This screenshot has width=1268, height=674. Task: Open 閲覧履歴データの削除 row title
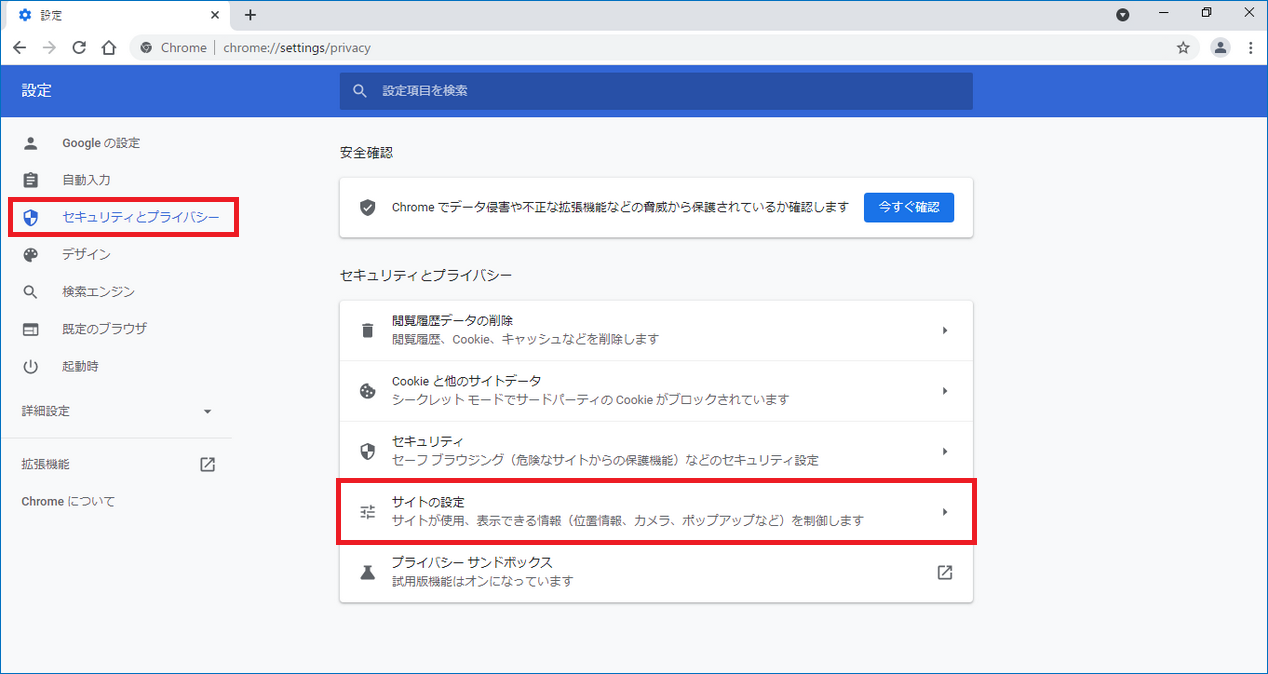click(452, 321)
